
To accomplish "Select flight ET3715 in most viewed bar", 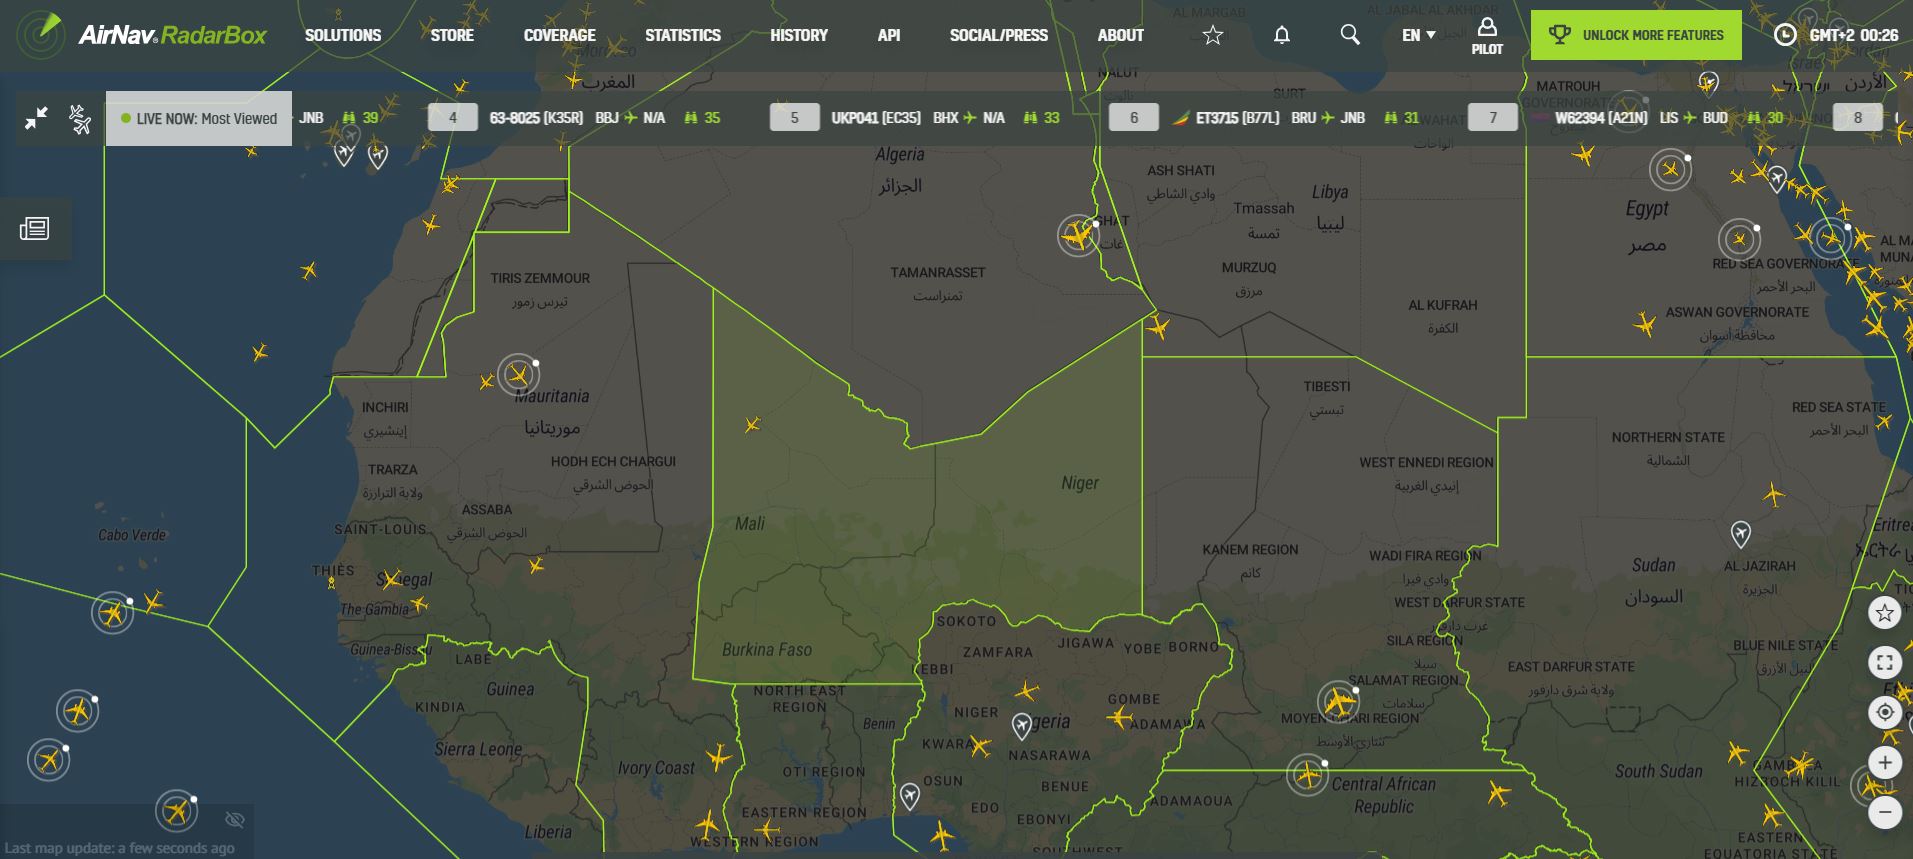I will click(x=1237, y=118).
